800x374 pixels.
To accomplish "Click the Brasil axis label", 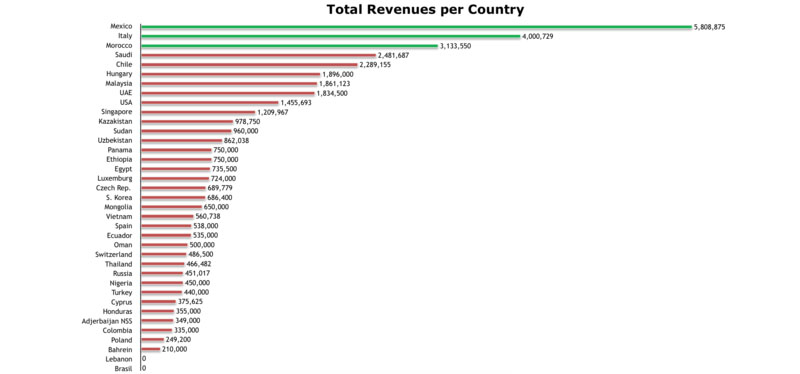I will pos(124,368).
